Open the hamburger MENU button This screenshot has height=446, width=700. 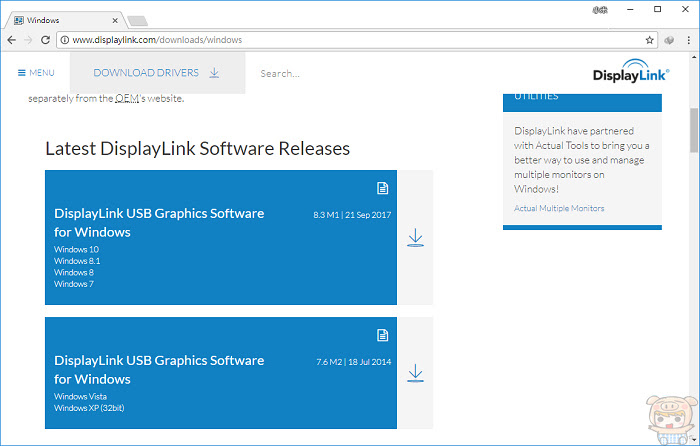36,73
